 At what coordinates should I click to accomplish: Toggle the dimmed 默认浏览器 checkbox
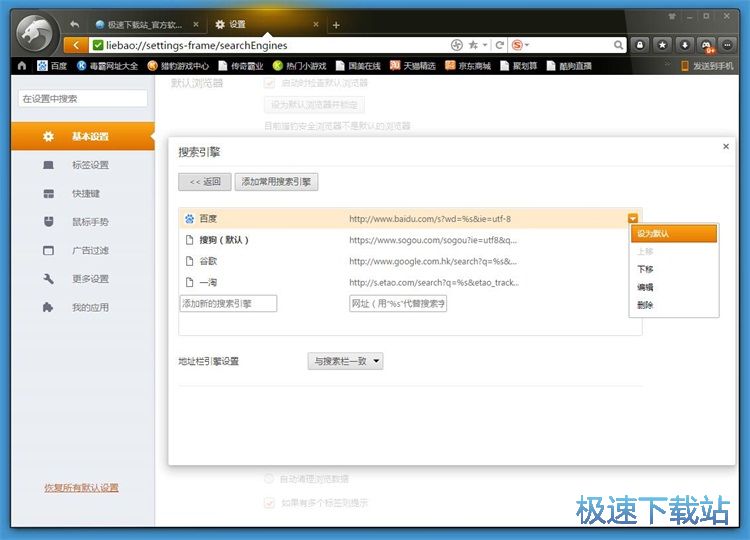point(269,83)
